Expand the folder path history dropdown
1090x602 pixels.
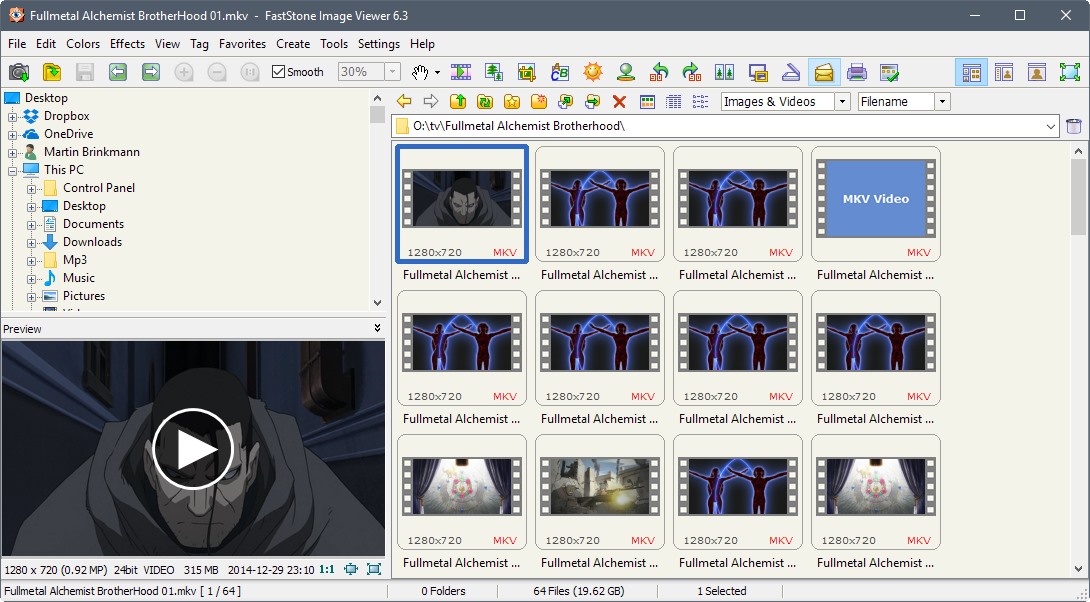pyautogui.click(x=1050, y=127)
